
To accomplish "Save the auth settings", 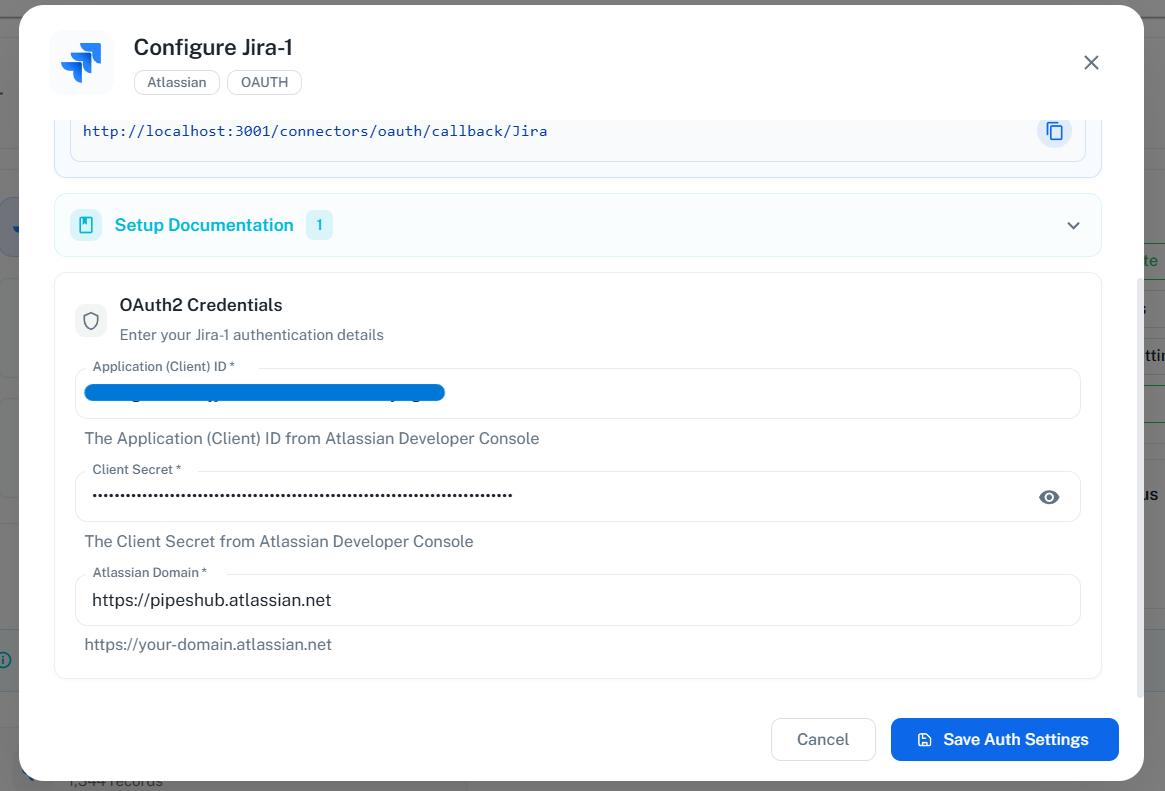I will [1004, 739].
